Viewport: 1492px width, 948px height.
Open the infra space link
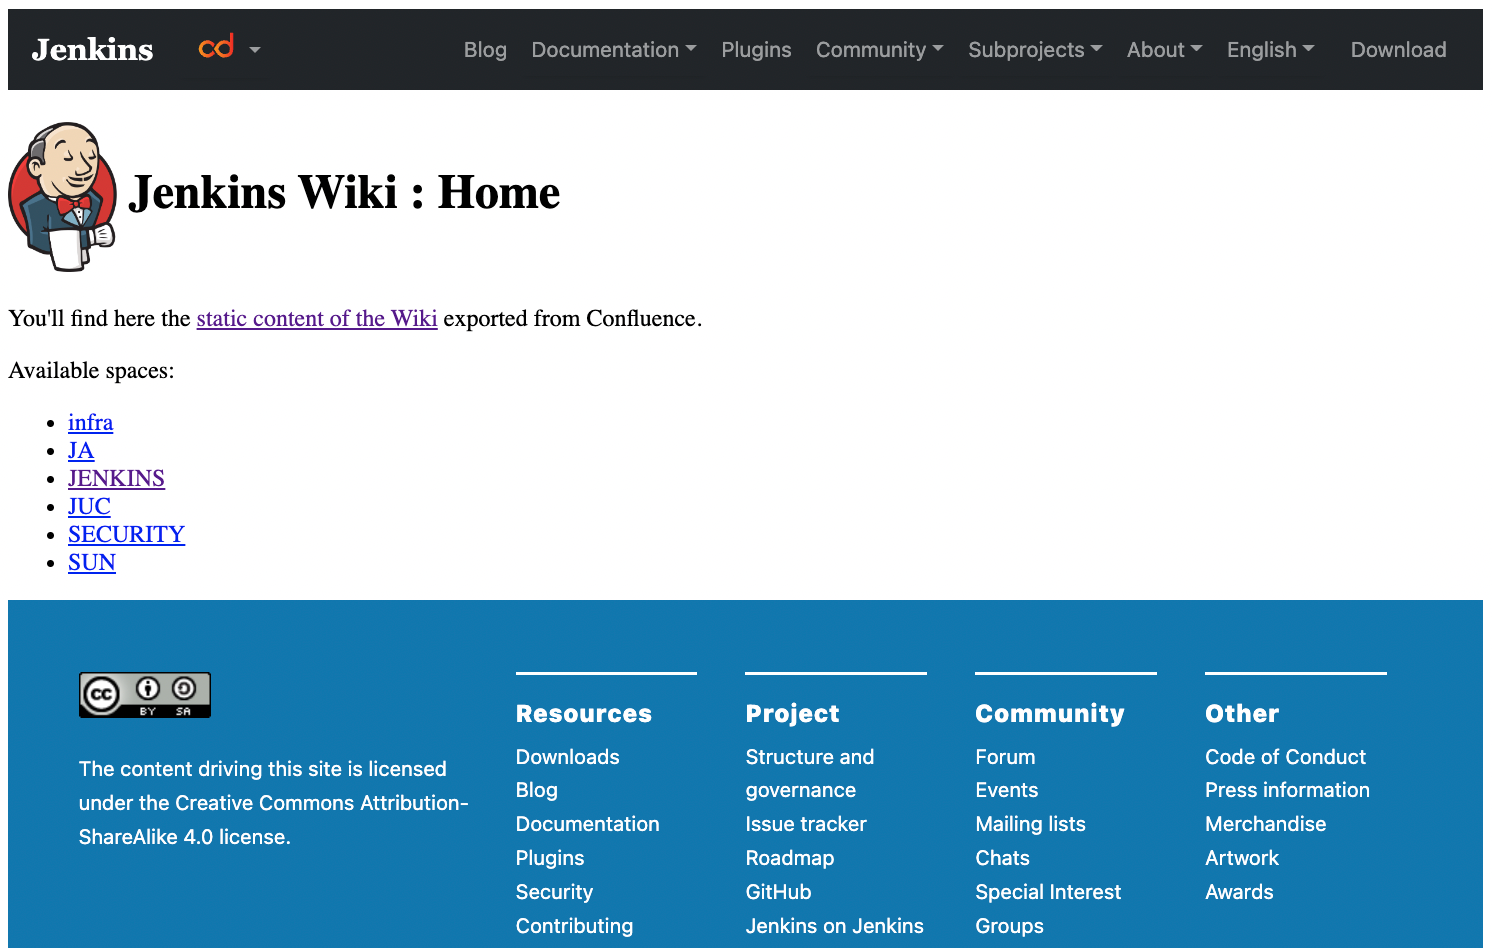click(x=90, y=423)
